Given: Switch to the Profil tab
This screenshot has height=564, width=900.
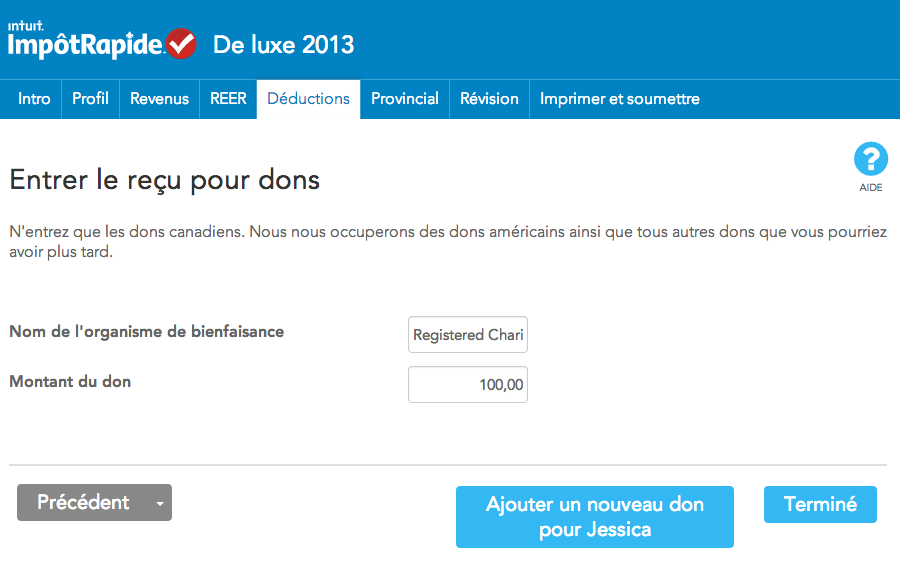Looking at the screenshot, I should pyautogui.click(x=90, y=99).
